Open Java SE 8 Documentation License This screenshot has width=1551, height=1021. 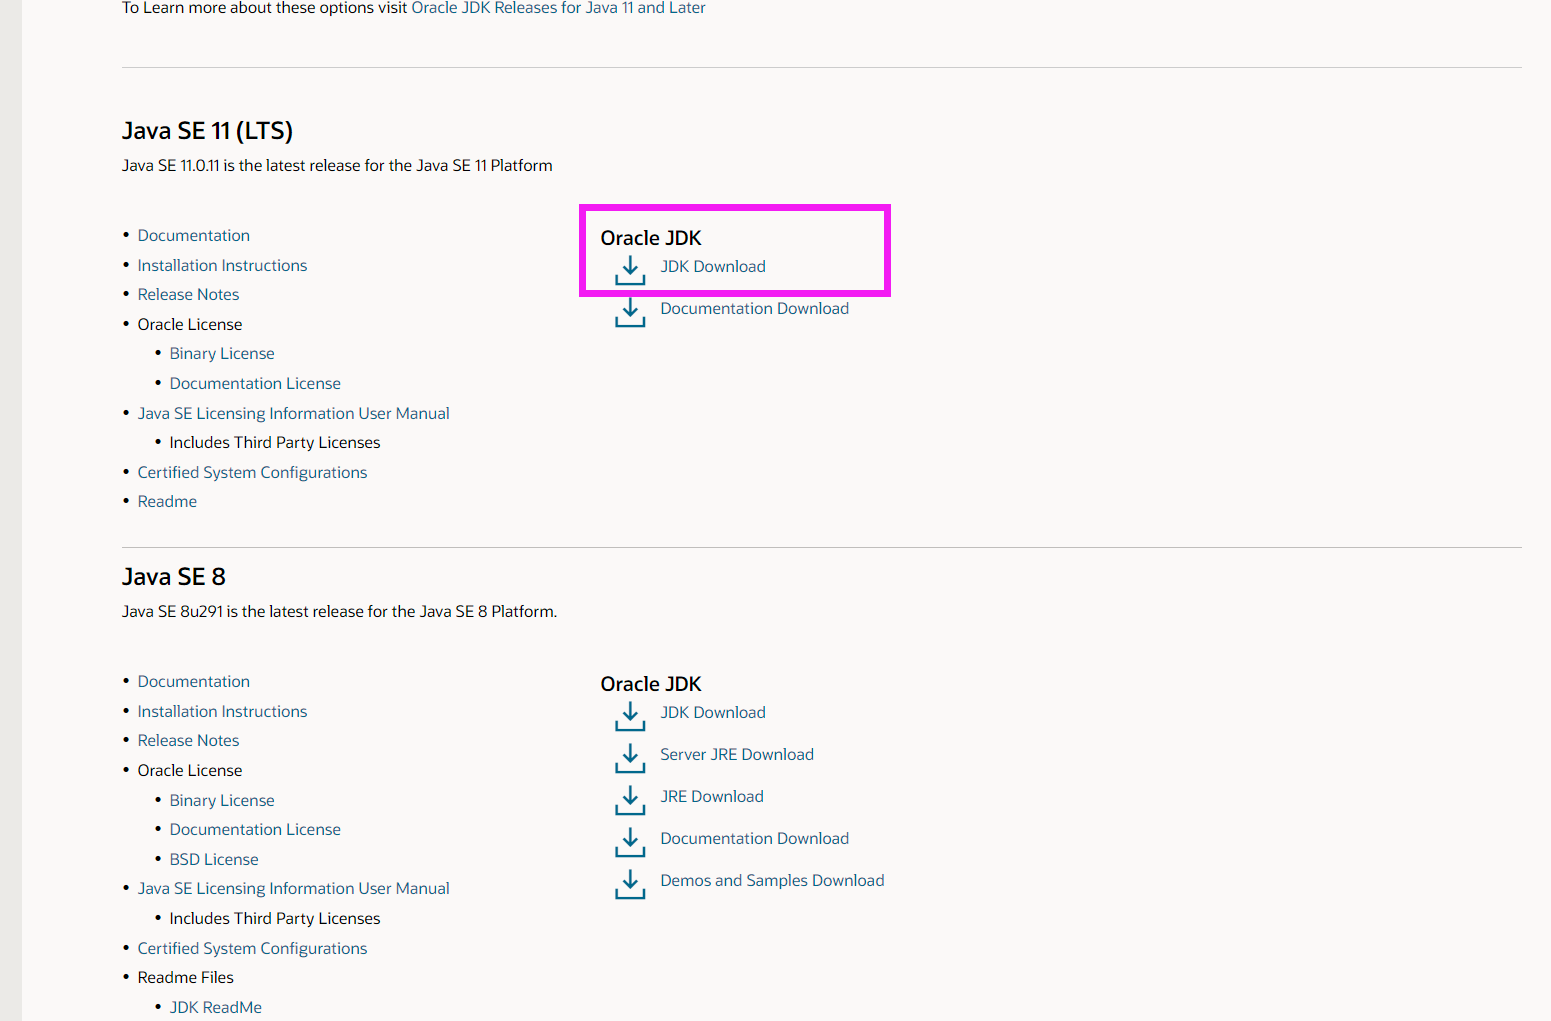[x=255, y=829]
